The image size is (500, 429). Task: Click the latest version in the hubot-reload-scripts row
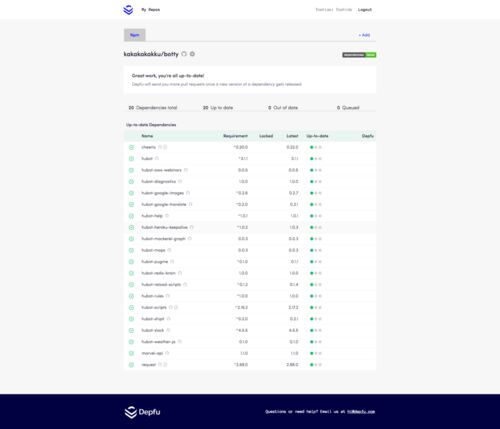(294, 284)
